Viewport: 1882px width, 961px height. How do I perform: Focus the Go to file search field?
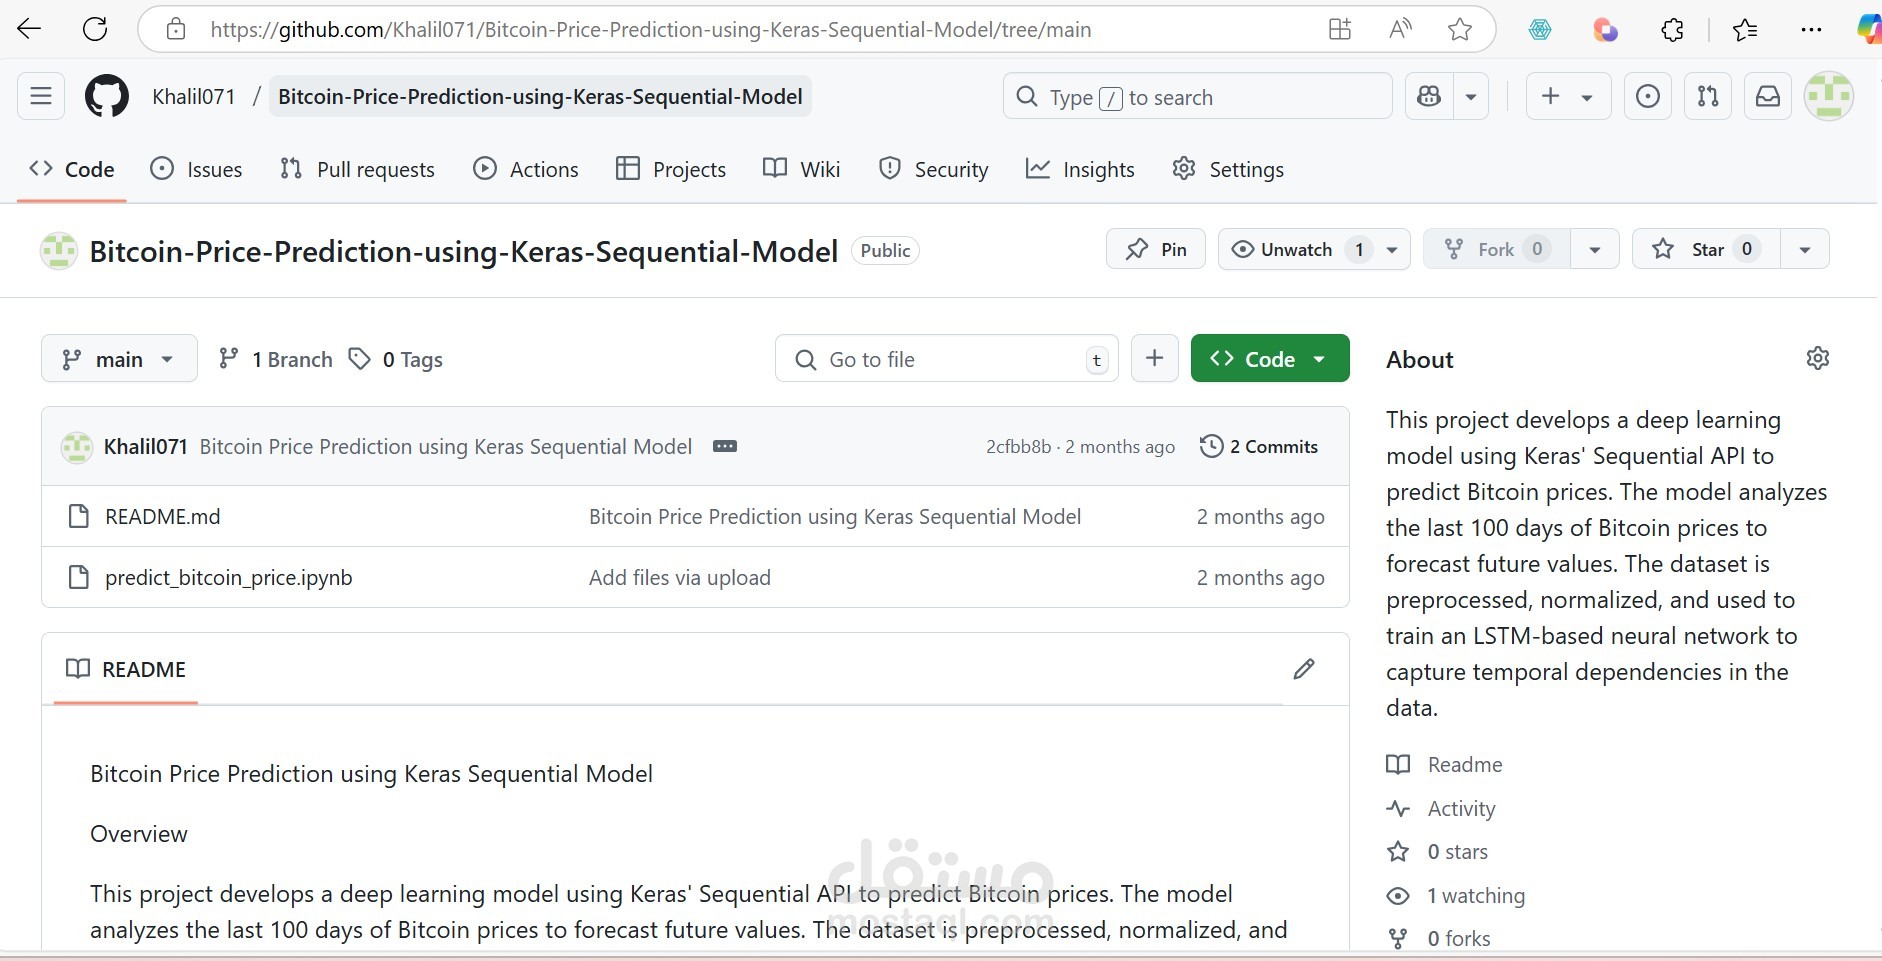pyautogui.click(x=947, y=359)
